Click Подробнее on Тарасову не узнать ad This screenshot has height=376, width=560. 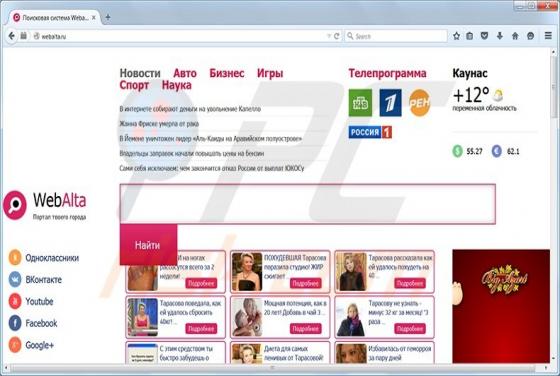410,329
